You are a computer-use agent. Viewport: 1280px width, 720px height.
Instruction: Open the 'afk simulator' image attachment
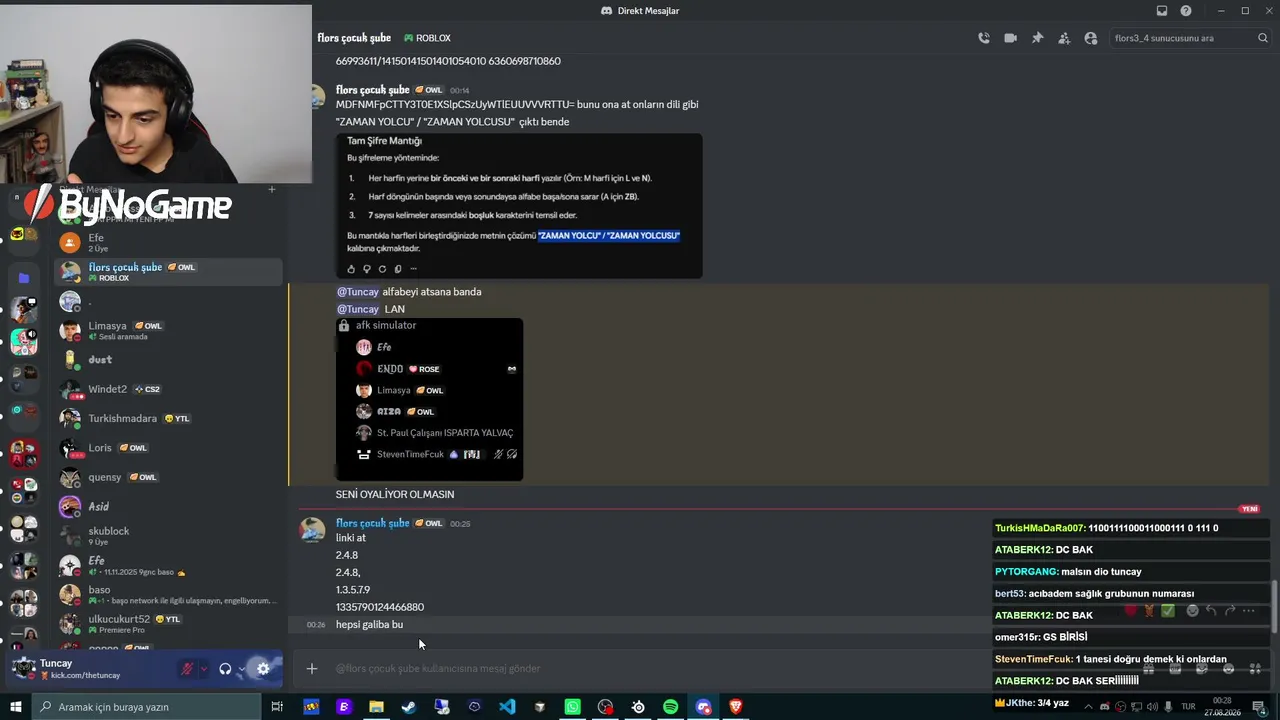coord(429,399)
